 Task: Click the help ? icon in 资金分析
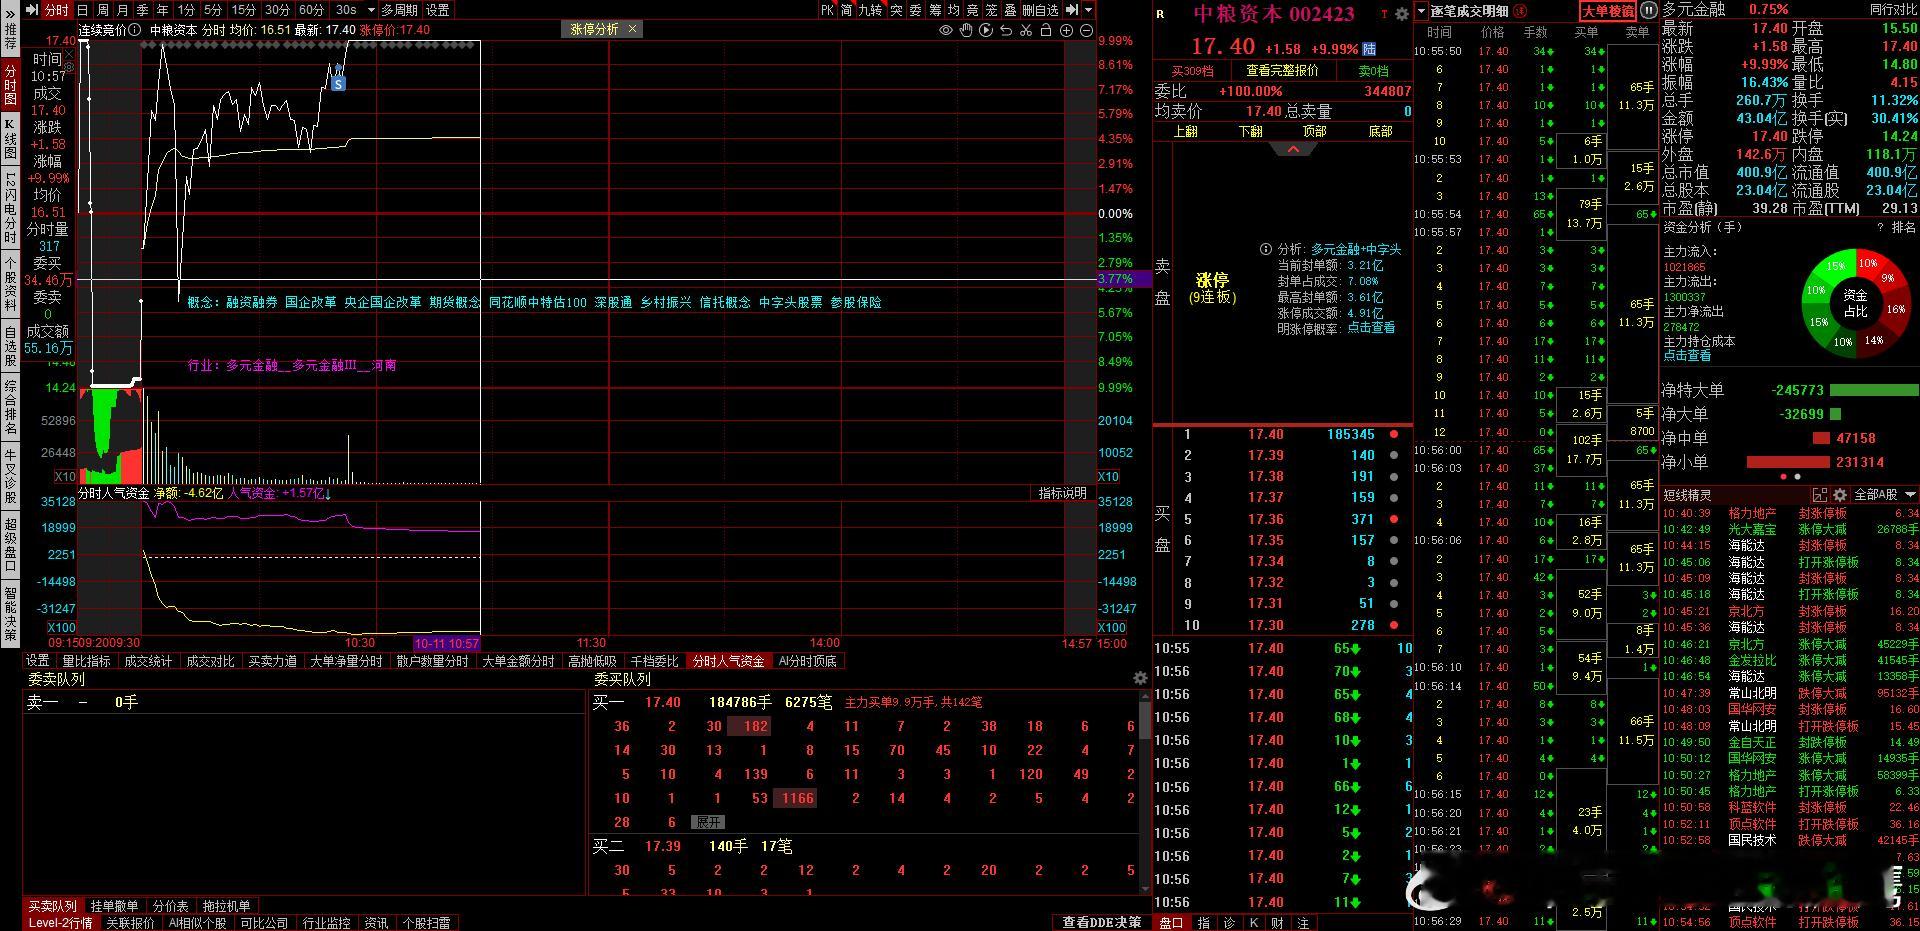pyautogui.click(x=1879, y=227)
